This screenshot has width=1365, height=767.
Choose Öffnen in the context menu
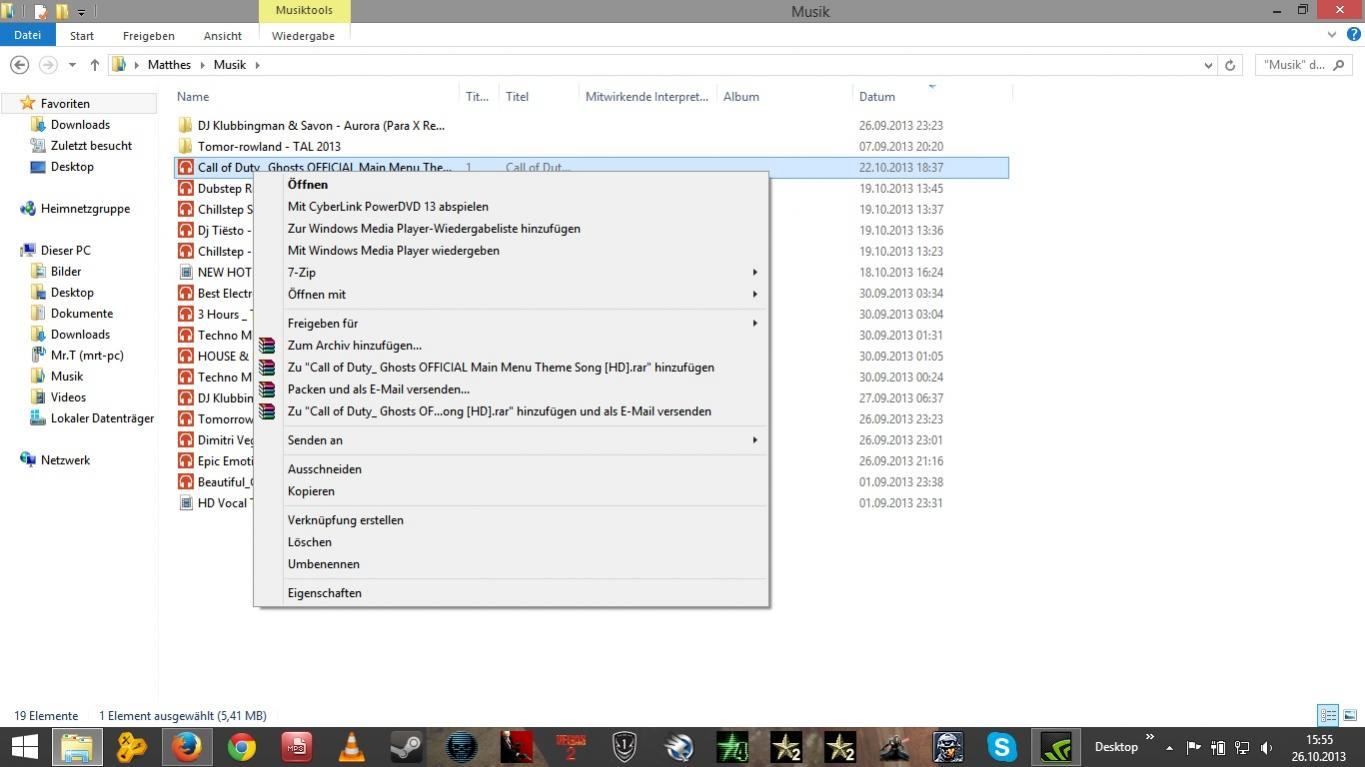click(x=307, y=184)
